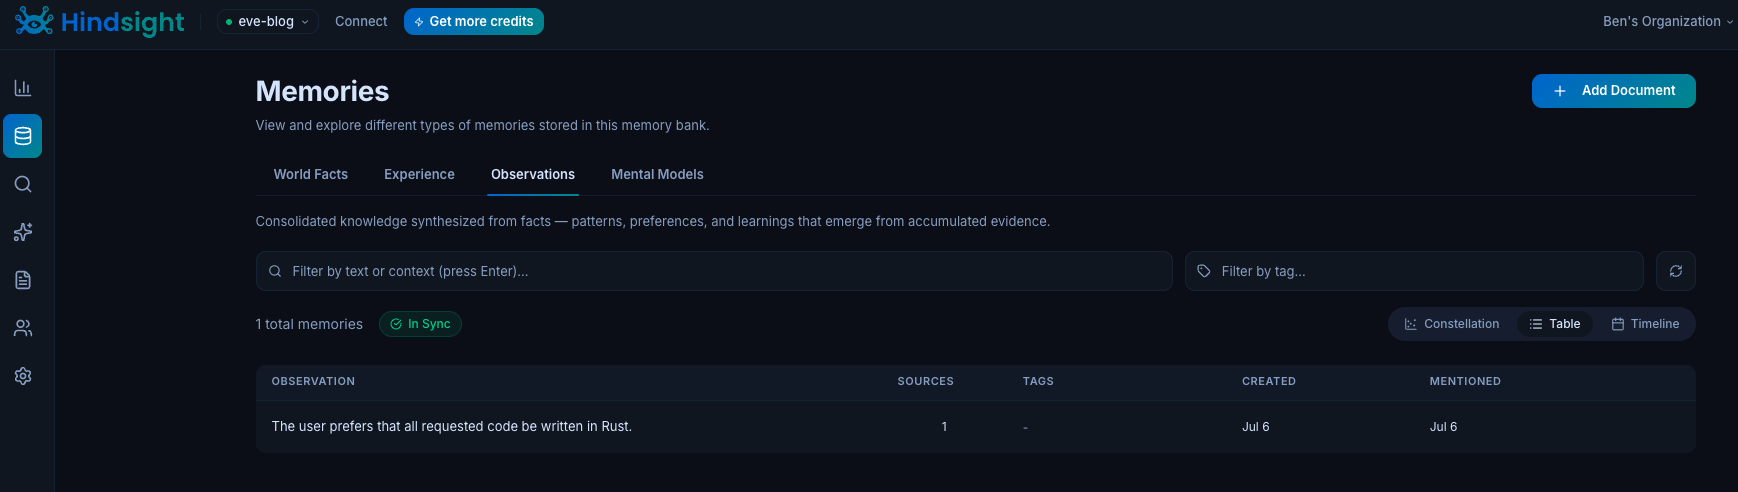Click Get more credits button
Screen dimensions: 1738x492
(473, 22)
